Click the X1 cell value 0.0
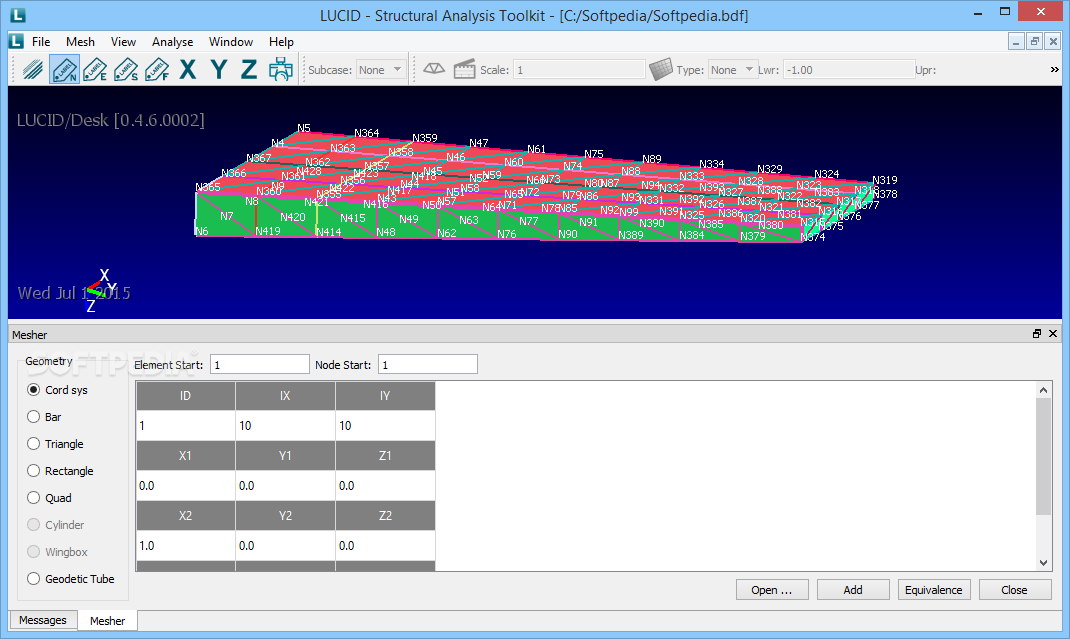The image size is (1070, 639). [x=186, y=485]
